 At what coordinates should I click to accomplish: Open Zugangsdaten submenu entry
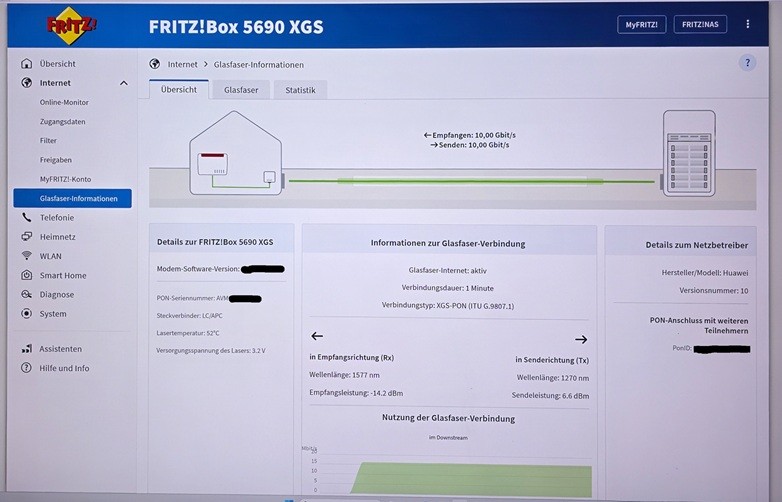tap(62, 121)
